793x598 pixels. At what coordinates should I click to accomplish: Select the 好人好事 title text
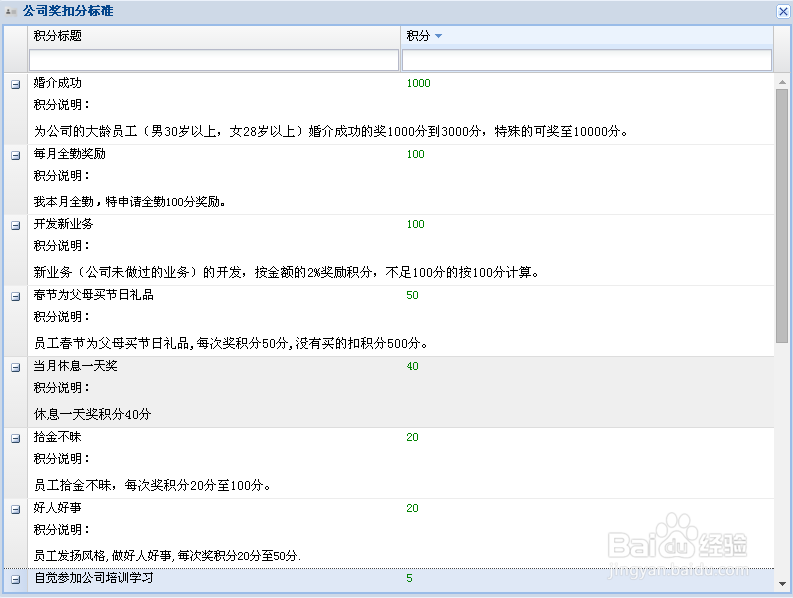tap(58, 507)
